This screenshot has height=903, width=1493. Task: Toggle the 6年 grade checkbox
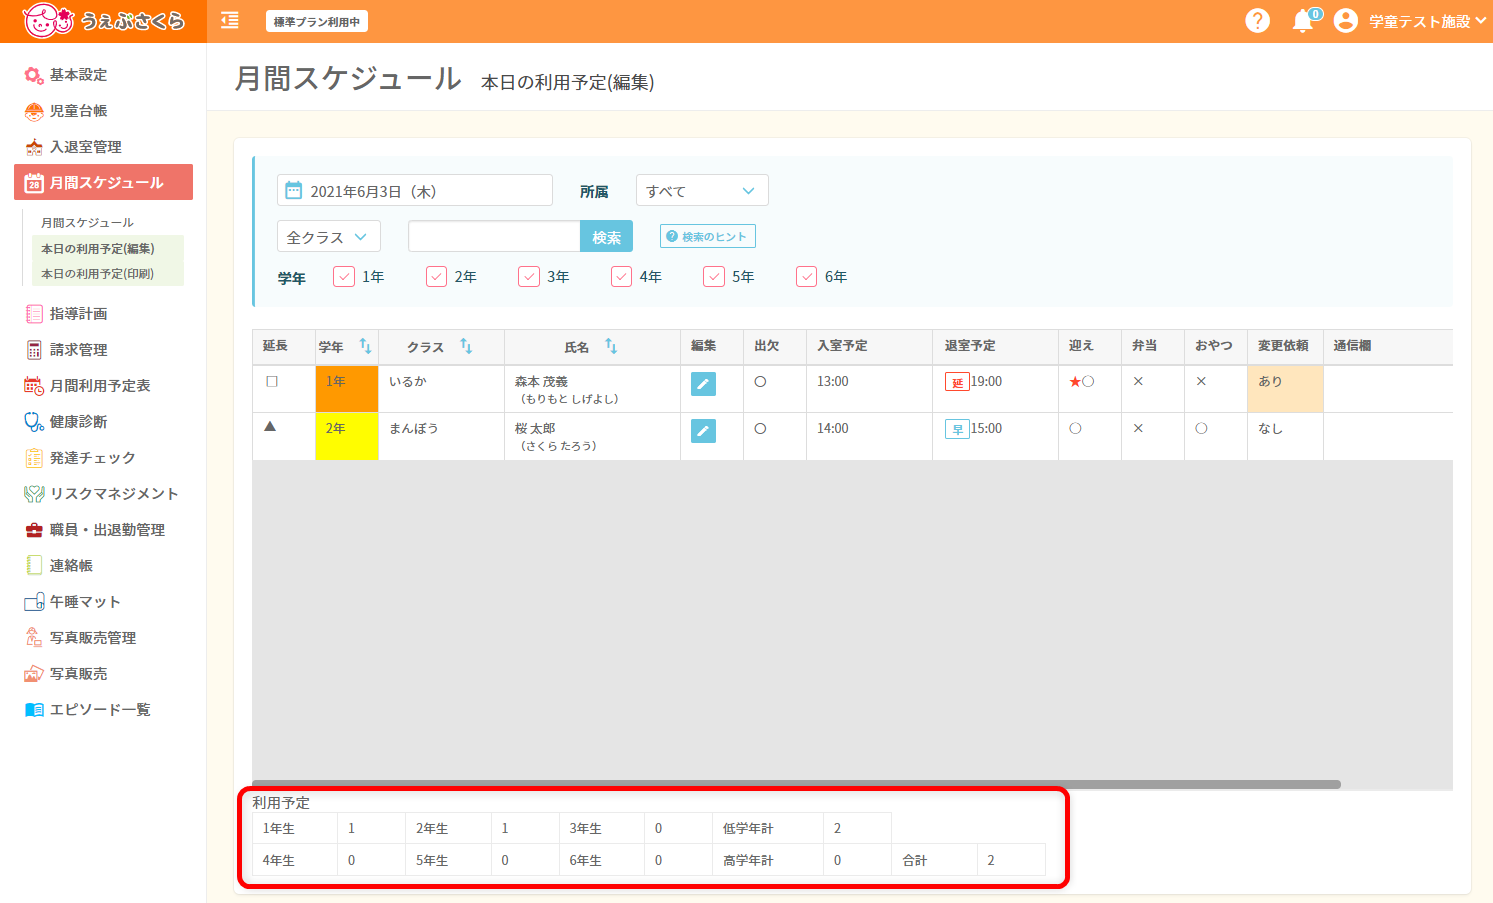[x=807, y=277]
